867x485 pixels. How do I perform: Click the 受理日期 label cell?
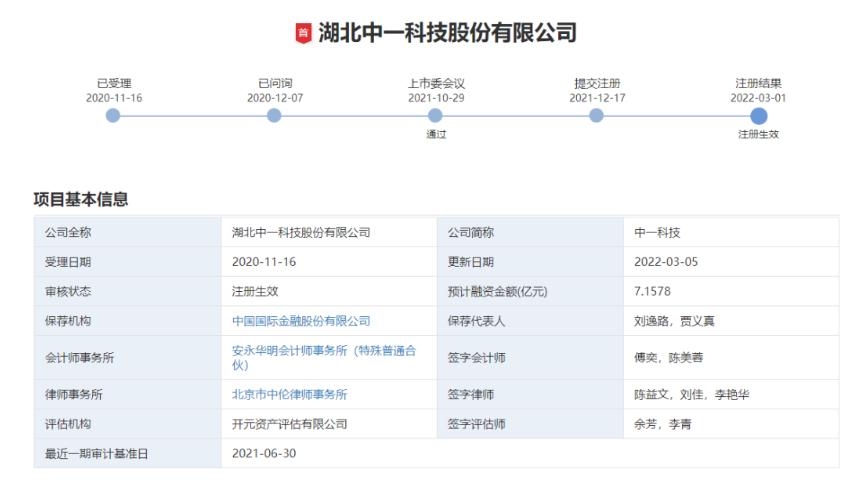click(128, 262)
